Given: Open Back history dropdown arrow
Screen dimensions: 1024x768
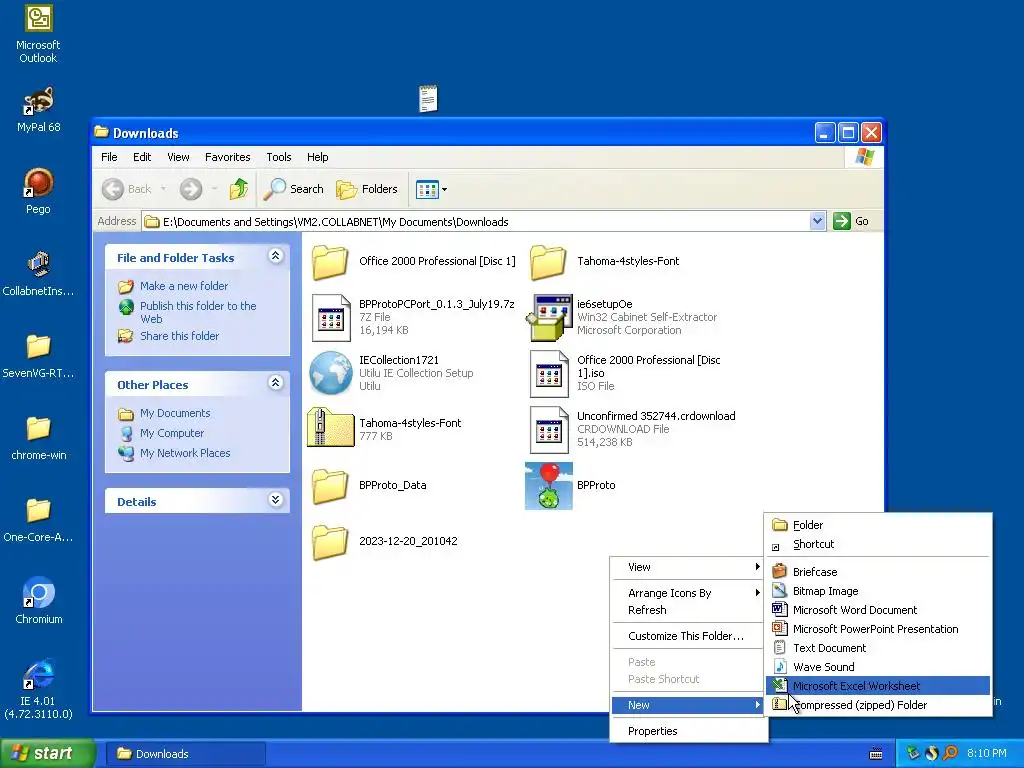Looking at the screenshot, I should click(163, 189).
